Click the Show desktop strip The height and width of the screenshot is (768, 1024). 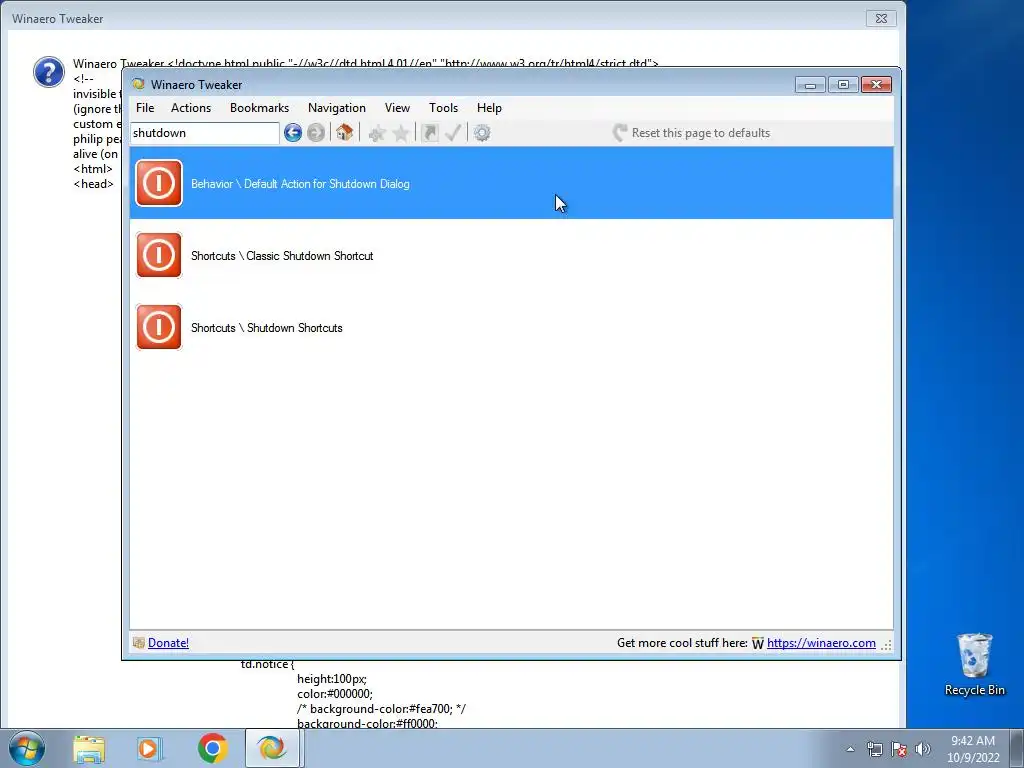(1017, 749)
